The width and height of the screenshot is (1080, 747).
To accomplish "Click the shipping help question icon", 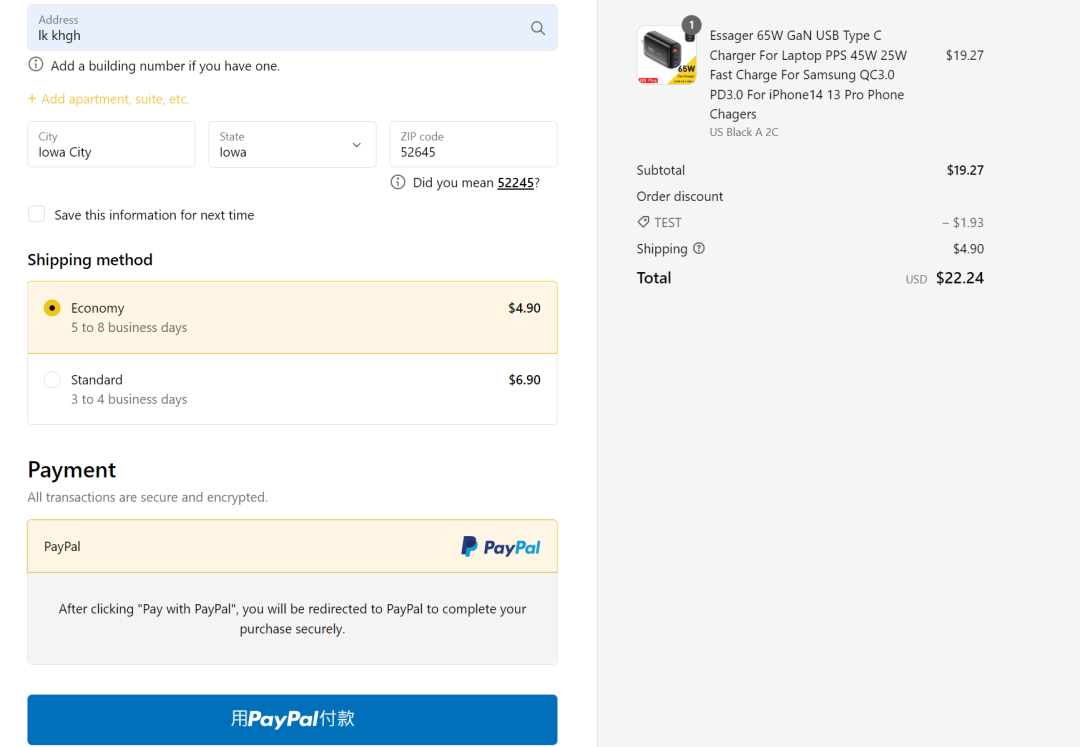I will point(699,248).
